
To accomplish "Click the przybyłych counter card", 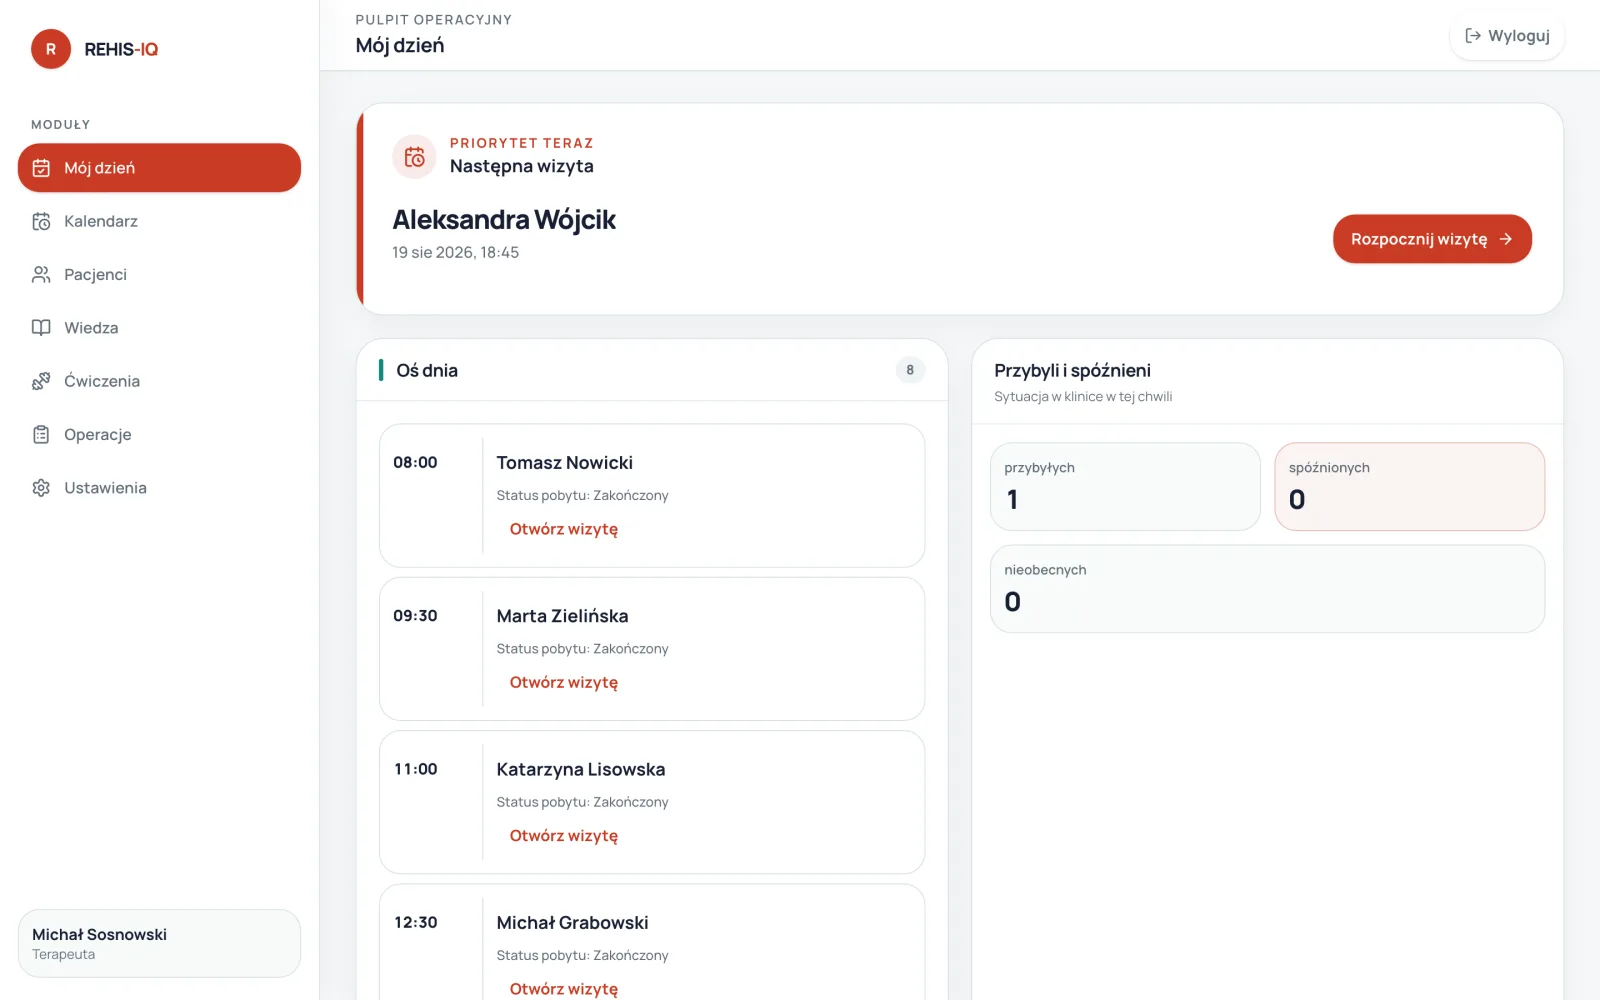I will coord(1125,487).
